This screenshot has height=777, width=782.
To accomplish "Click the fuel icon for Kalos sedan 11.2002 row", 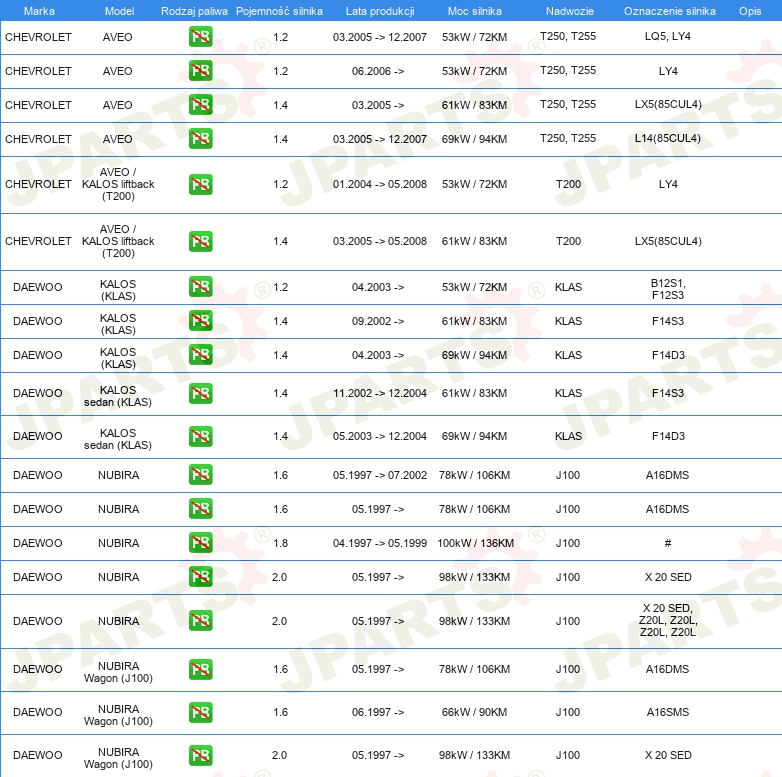I will (x=200, y=393).
